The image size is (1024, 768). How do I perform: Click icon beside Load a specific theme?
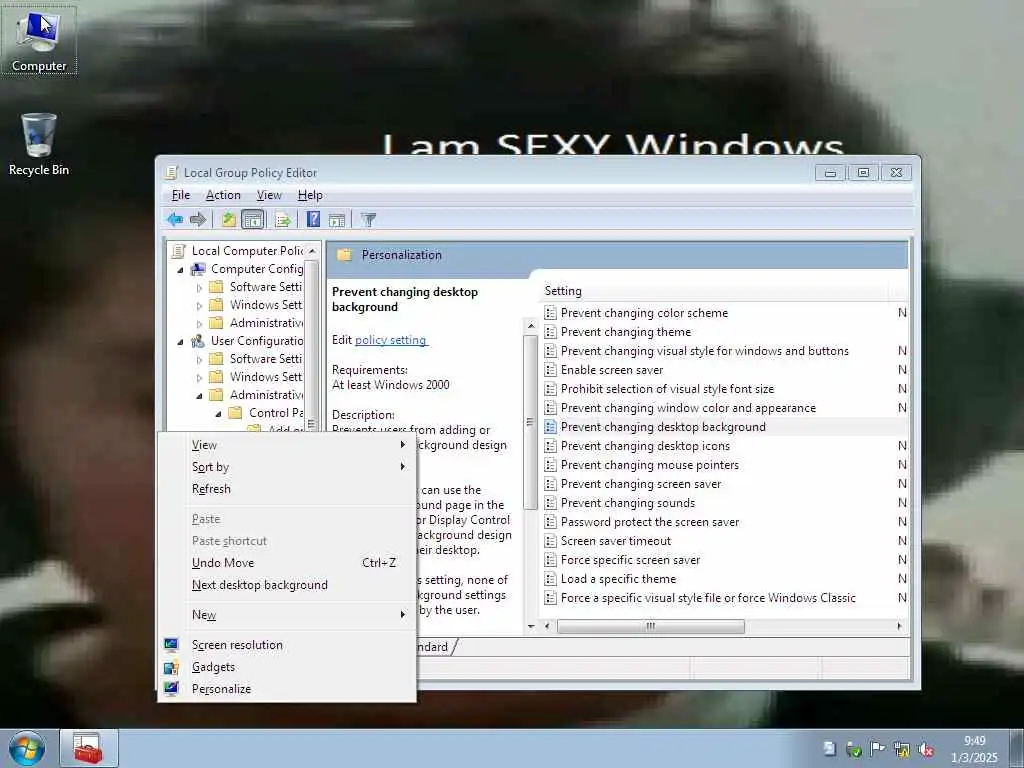[x=551, y=579]
